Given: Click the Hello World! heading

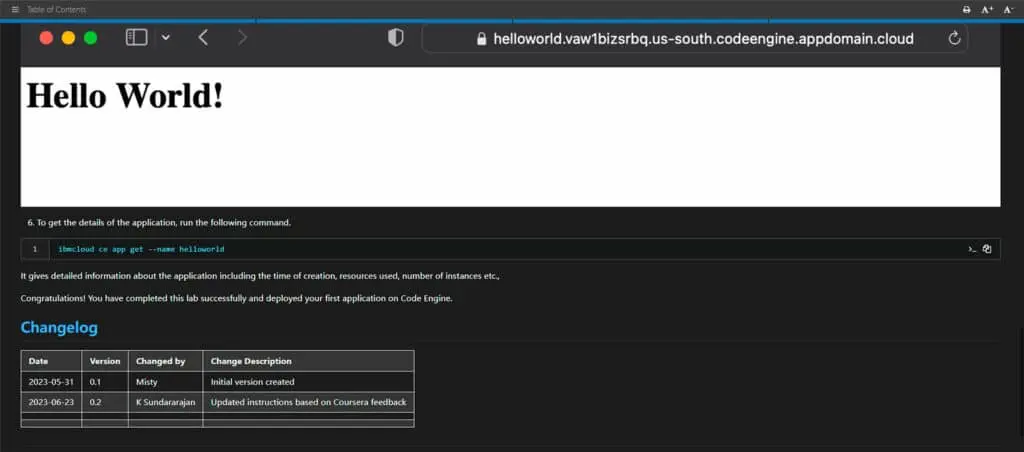Looking at the screenshot, I should point(125,96).
